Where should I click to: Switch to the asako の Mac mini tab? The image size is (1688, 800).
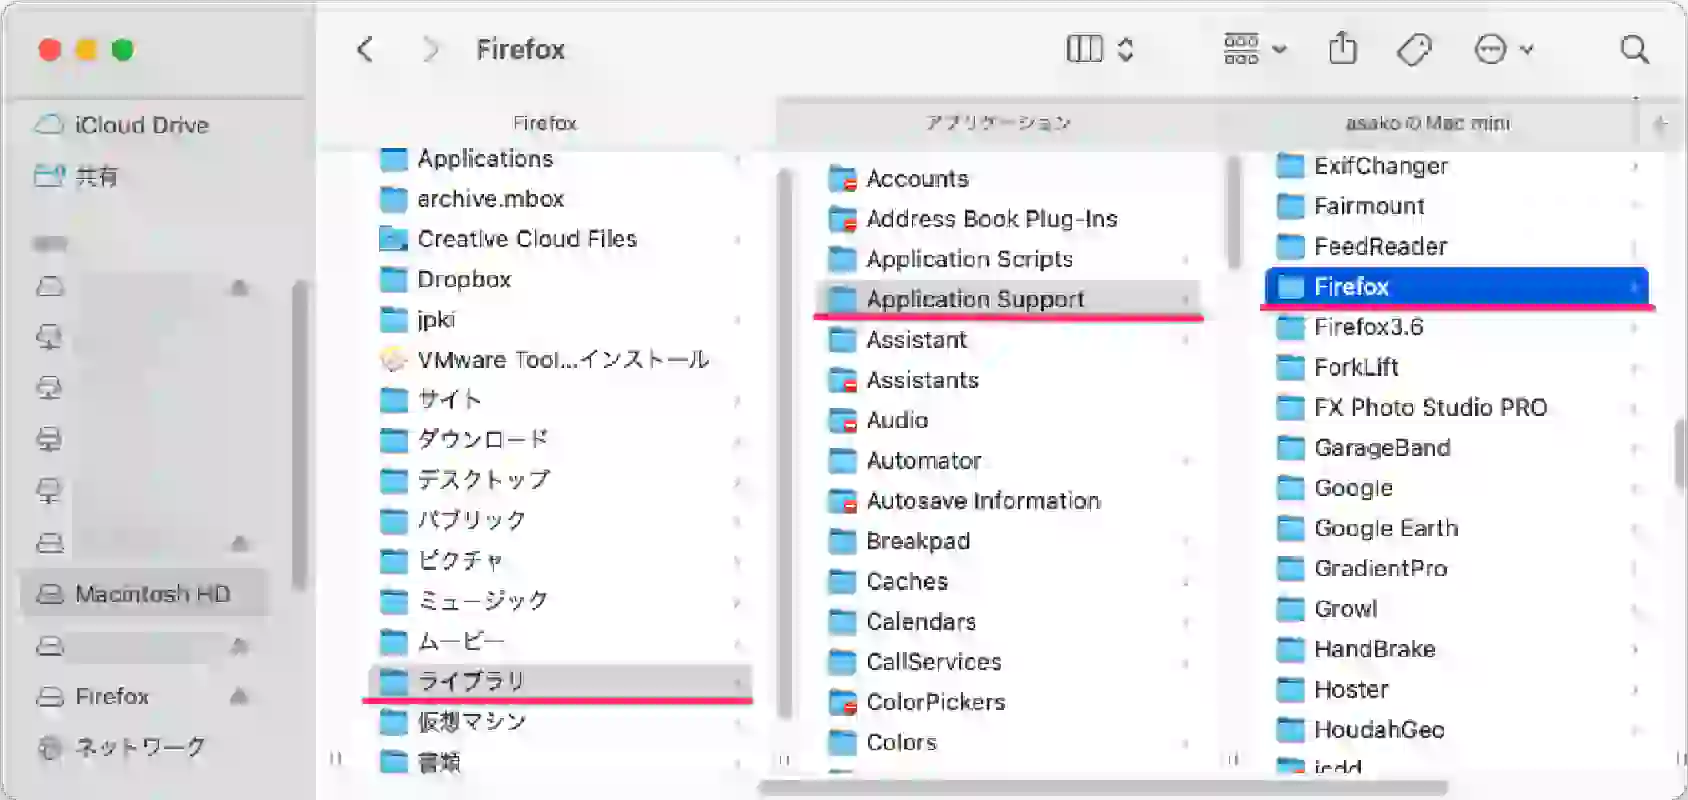coord(1427,123)
